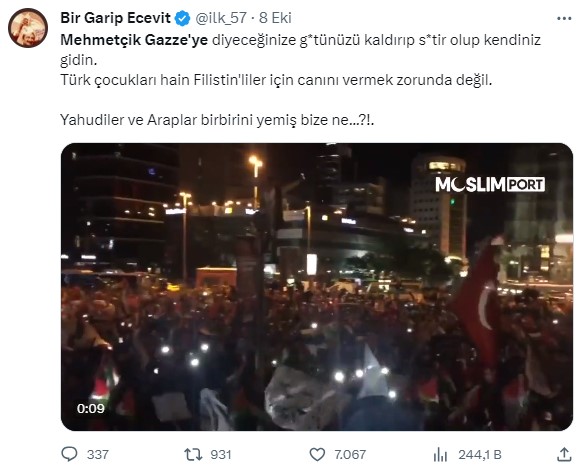The height and width of the screenshot is (475, 586).
Task: Click the 0:09 video duration label
Action: 91,408
